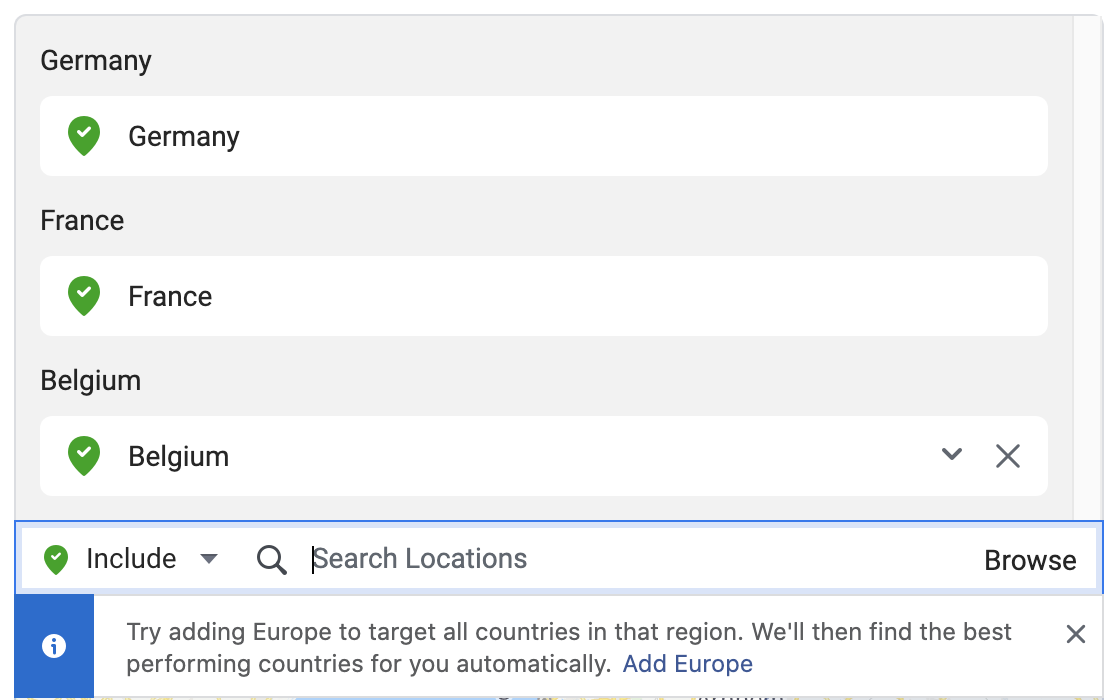Screen dimensions: 1120x700
Task: Click the vertical scrollbar of the locations list
Action: pos(1088,268)
